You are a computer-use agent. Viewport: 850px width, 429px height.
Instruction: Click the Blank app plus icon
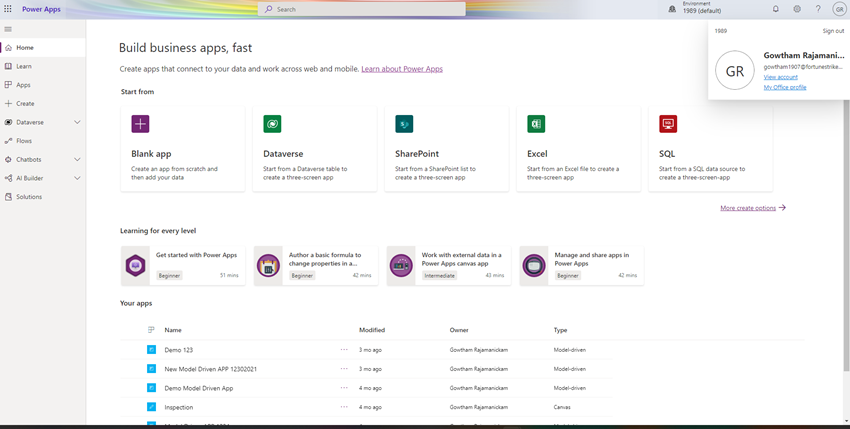(x=140, y=124)
